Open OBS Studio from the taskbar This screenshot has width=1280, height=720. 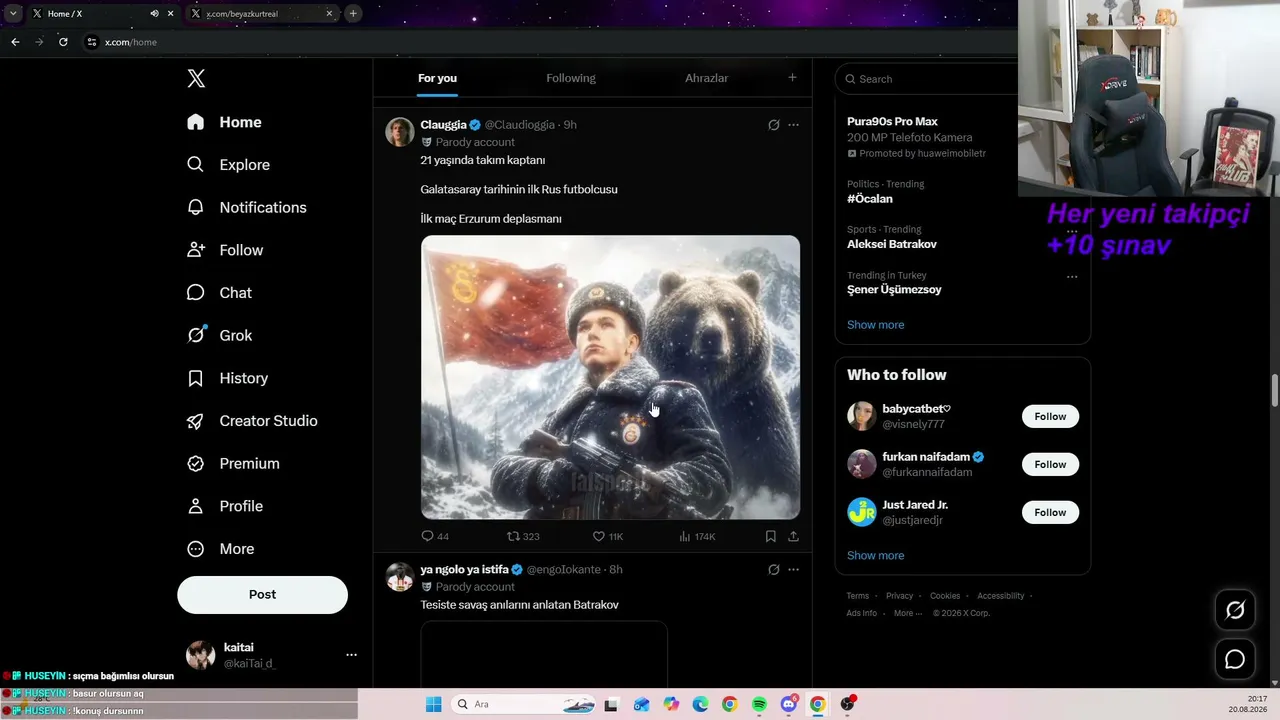(848, 704)
